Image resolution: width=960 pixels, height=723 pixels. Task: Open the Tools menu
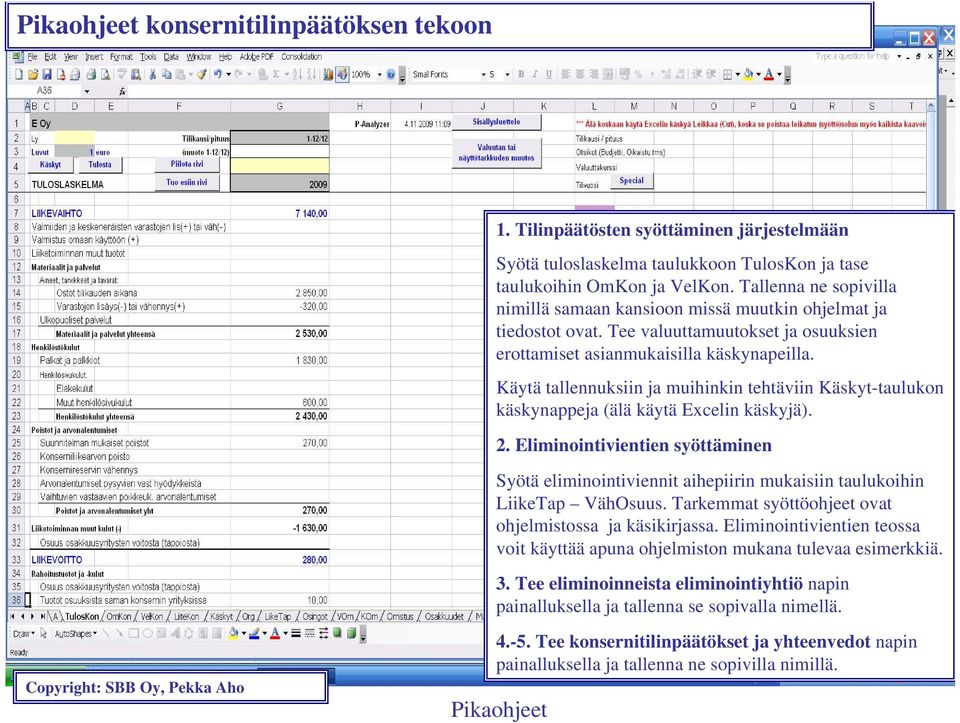pos(148,56)
